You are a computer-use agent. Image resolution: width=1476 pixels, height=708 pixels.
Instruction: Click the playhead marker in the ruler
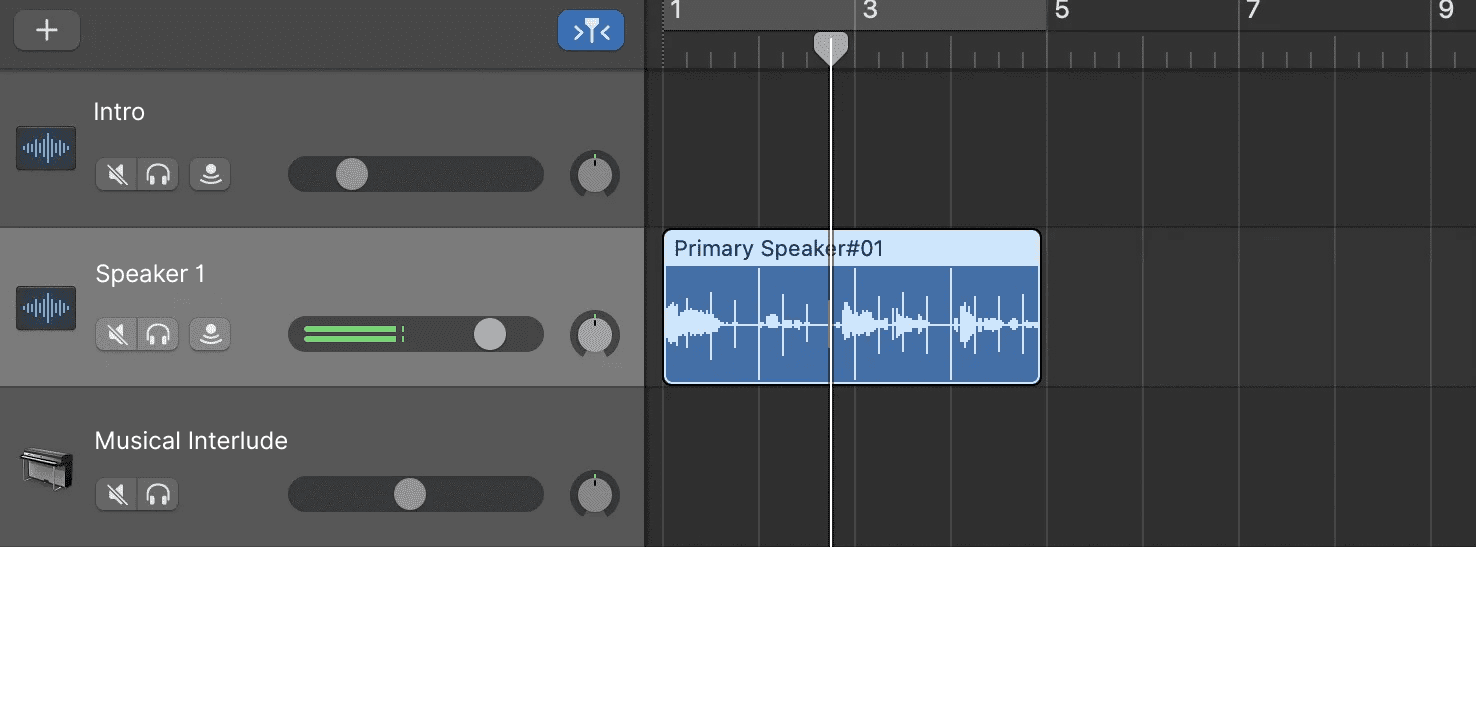(x=831, y=48)
